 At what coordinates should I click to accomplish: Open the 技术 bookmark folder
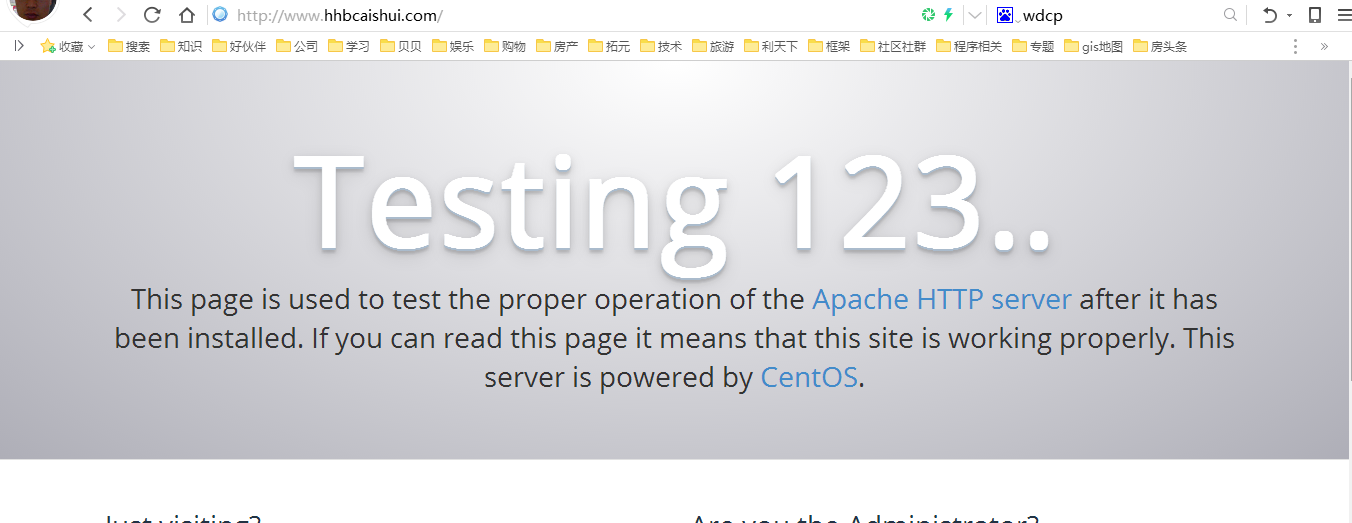point(661,46)
